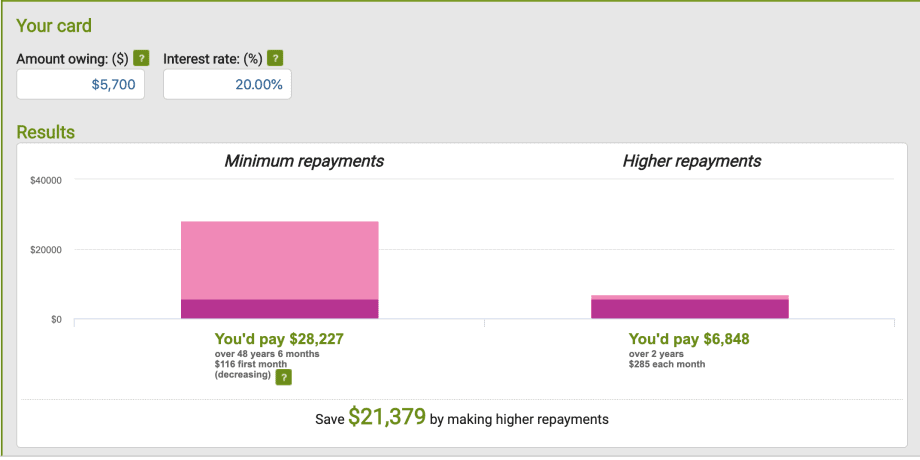This screenshot has width=920, height=460.
Task: Click the $21,379 savings amount
Action: coord(386,418)
